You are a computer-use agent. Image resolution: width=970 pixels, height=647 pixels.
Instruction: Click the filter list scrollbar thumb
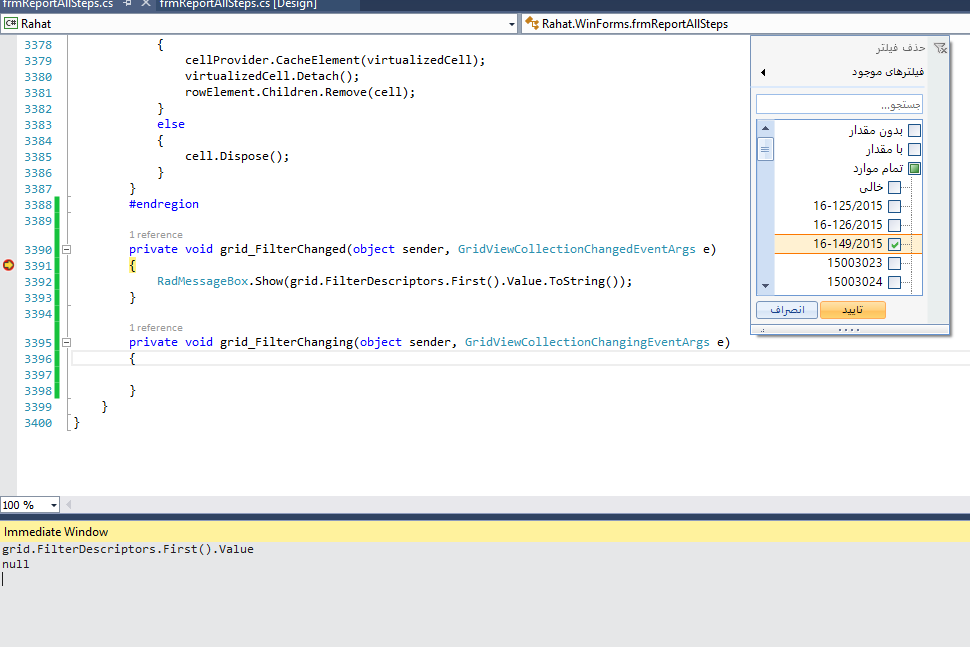click(x=765, y=149)
